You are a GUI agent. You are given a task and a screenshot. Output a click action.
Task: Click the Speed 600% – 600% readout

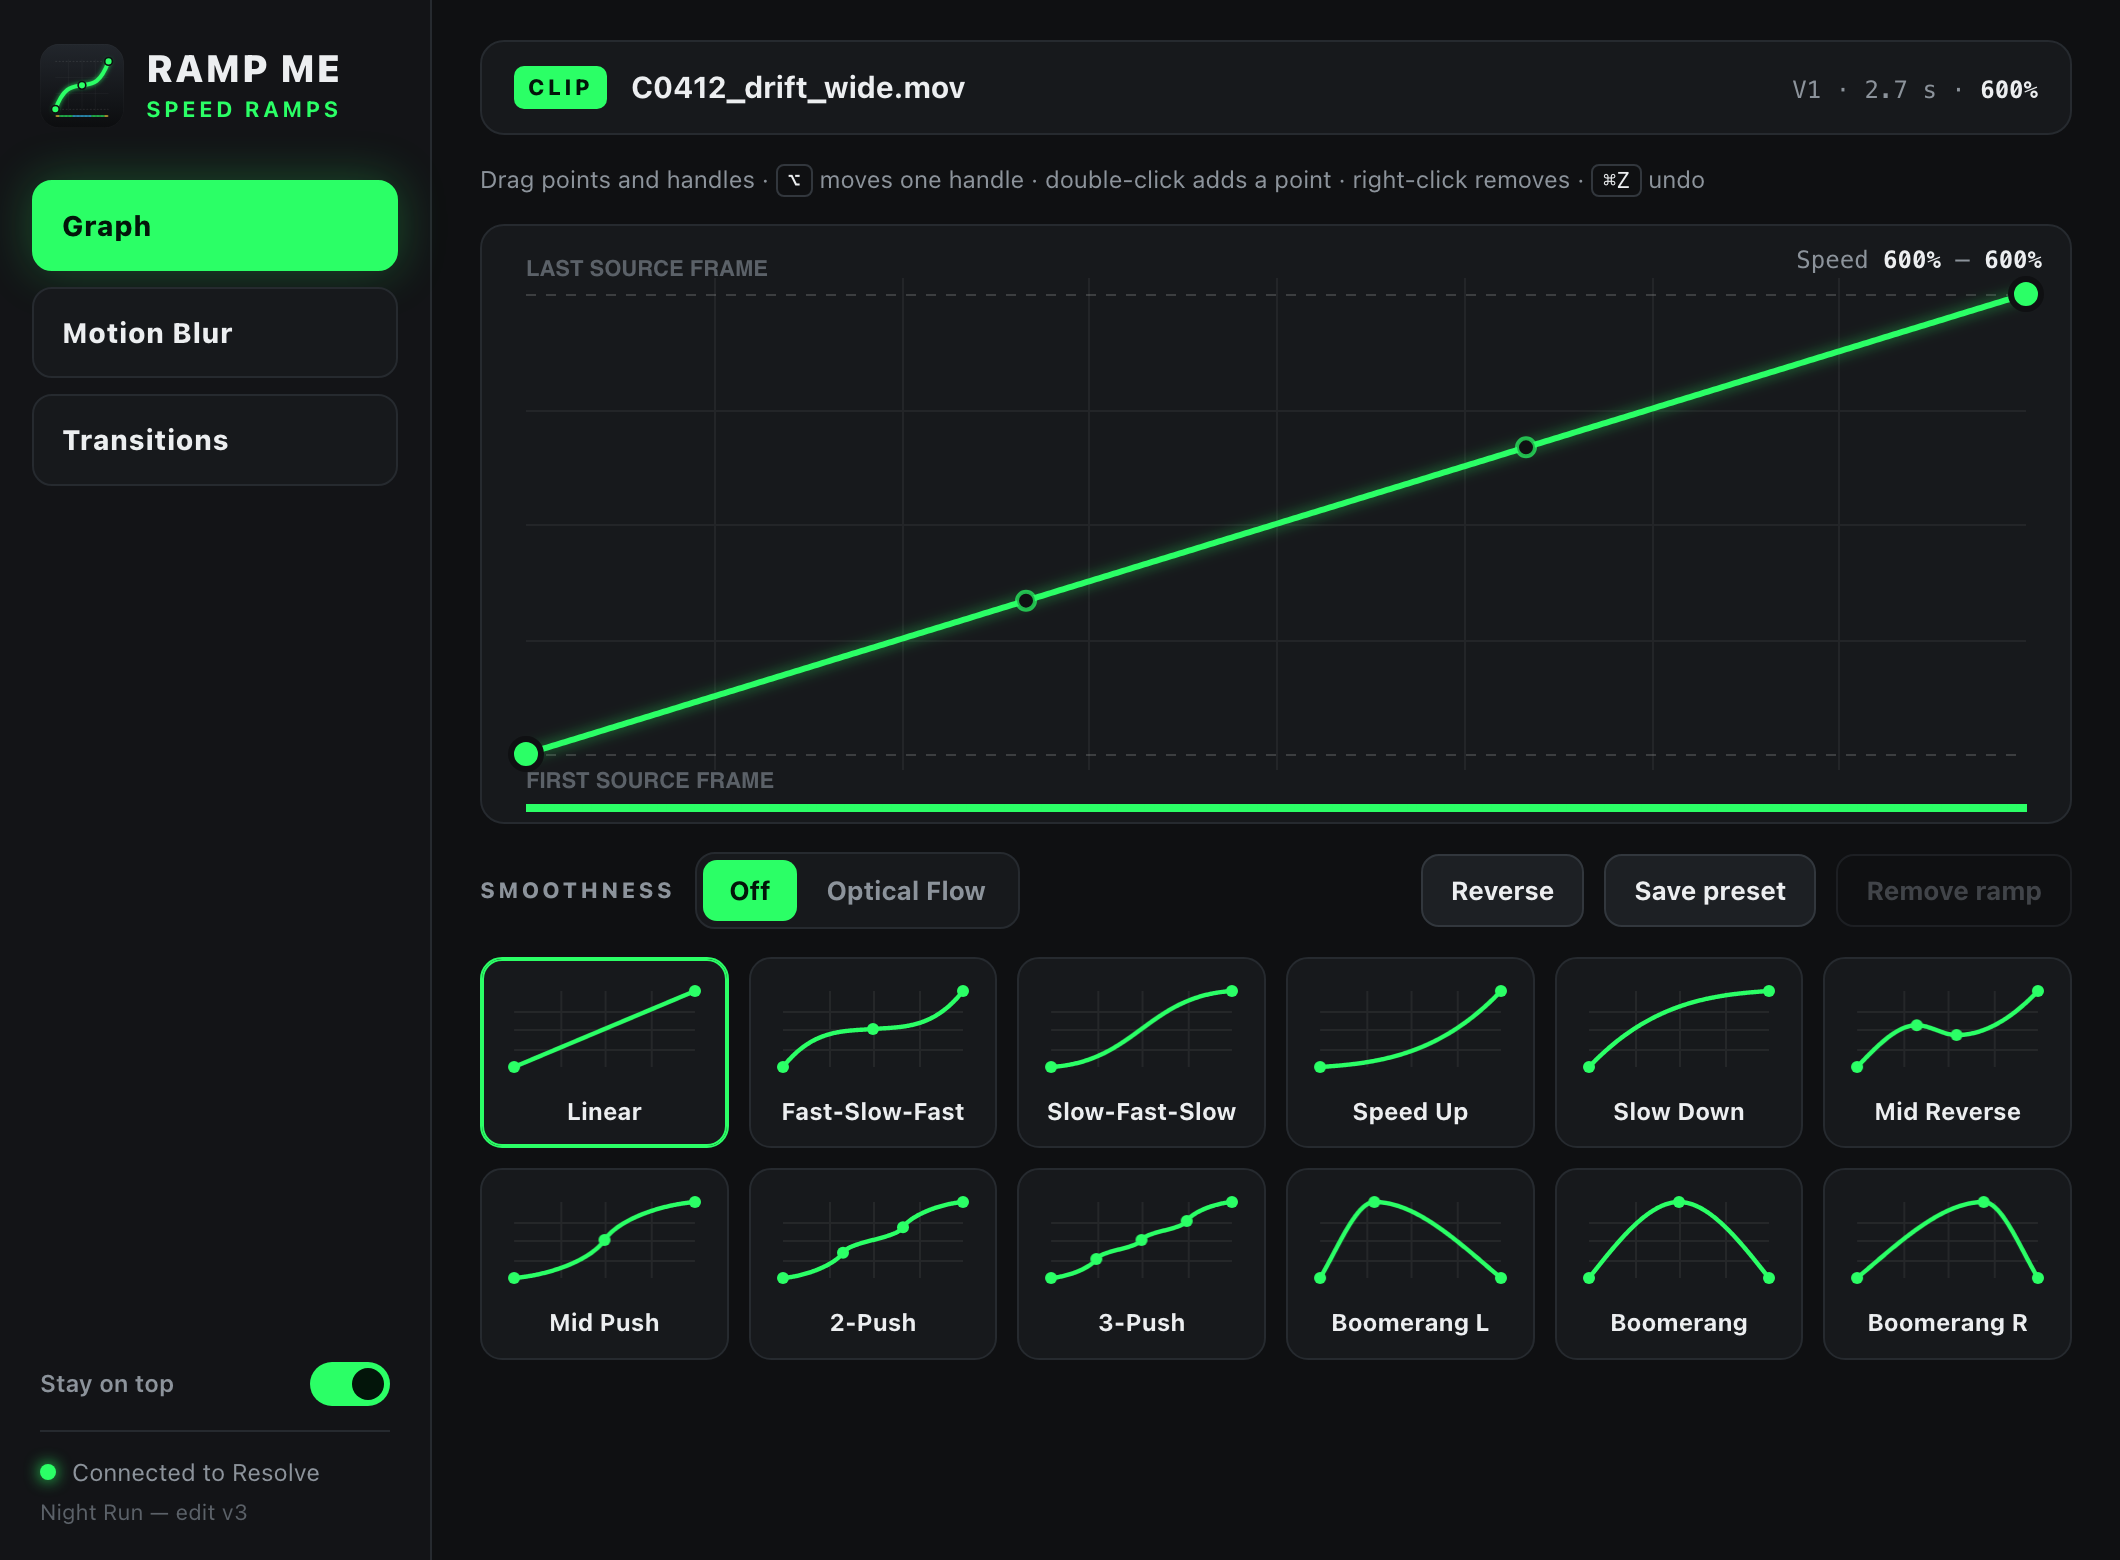tap(1919, 260)
